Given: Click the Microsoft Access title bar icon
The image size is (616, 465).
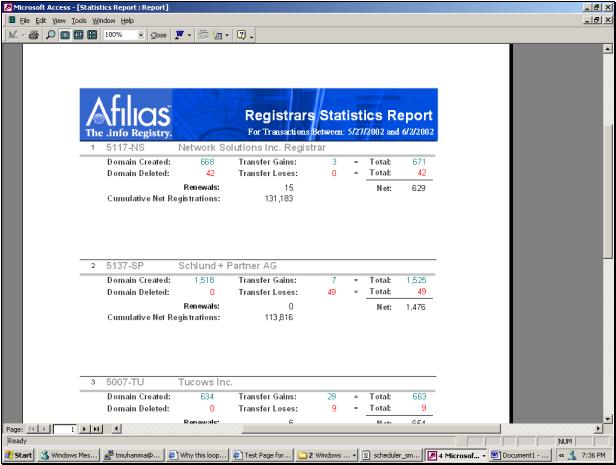Looking at the screenshot, I should coord(8,7).
